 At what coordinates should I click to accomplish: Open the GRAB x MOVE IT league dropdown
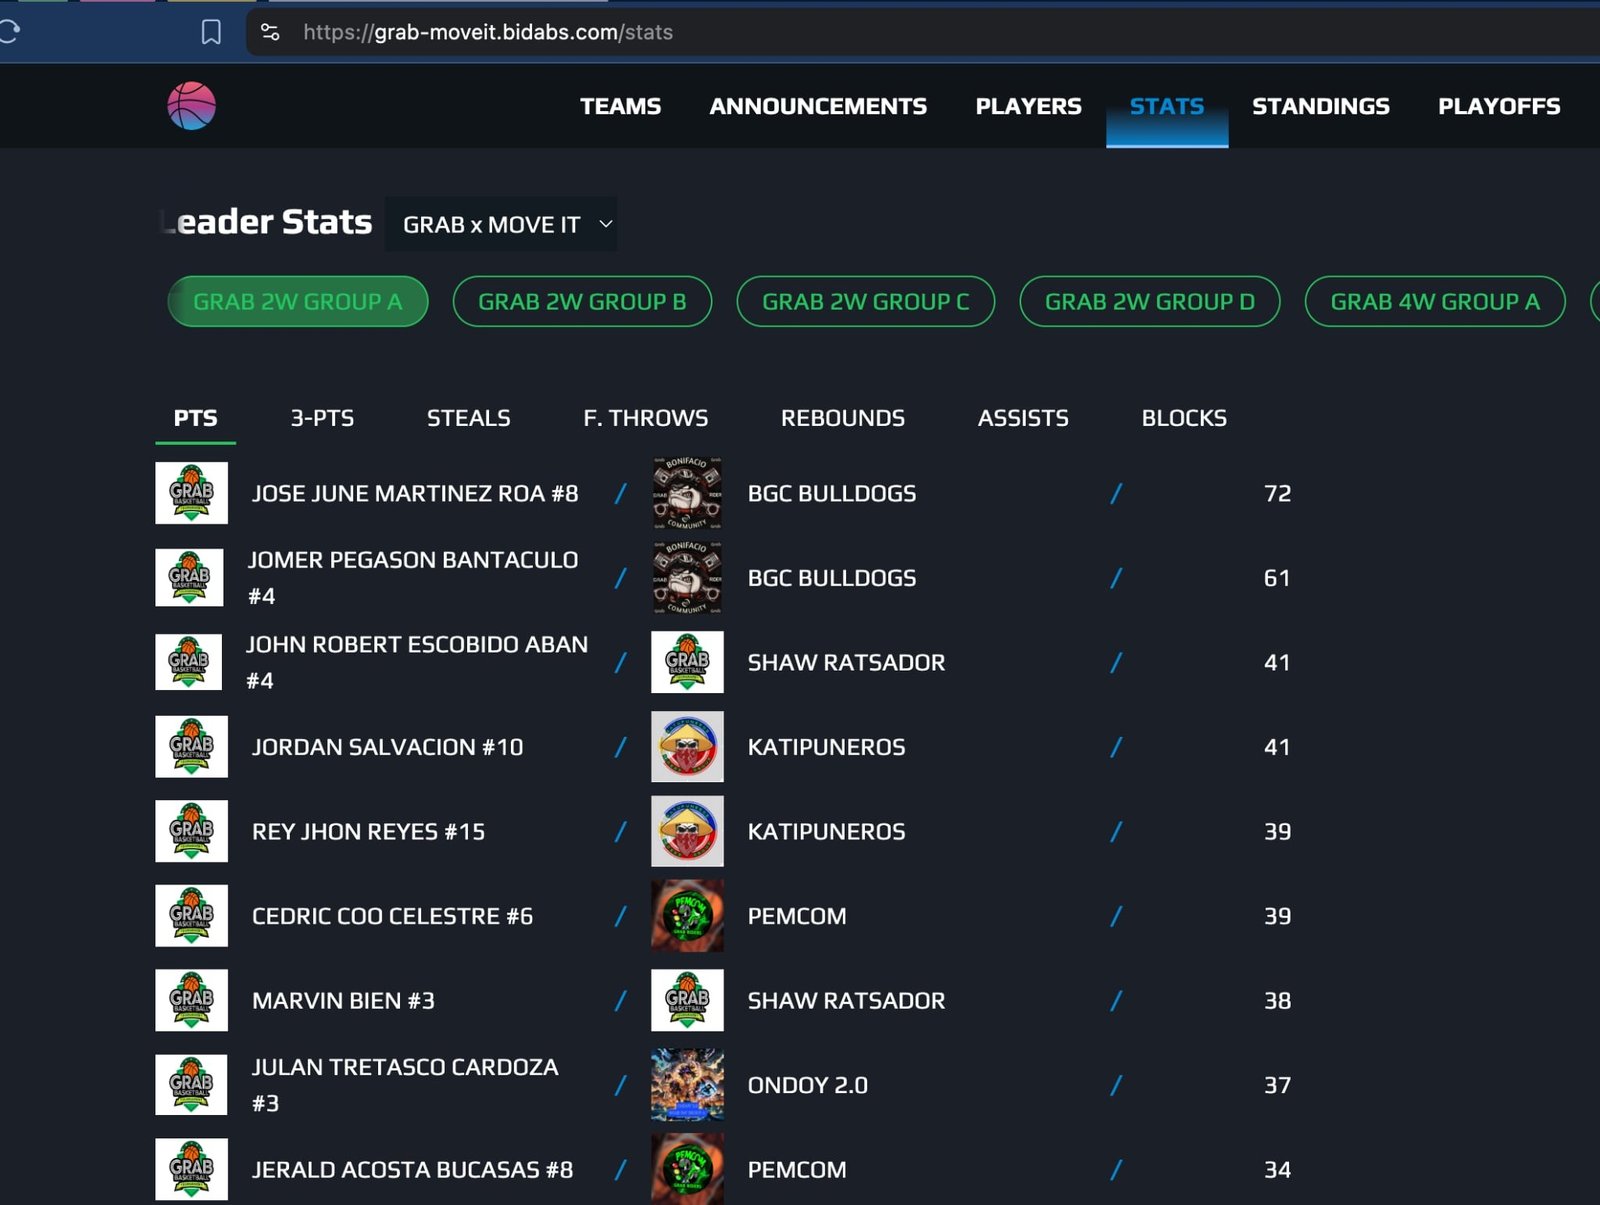point(502,224)
